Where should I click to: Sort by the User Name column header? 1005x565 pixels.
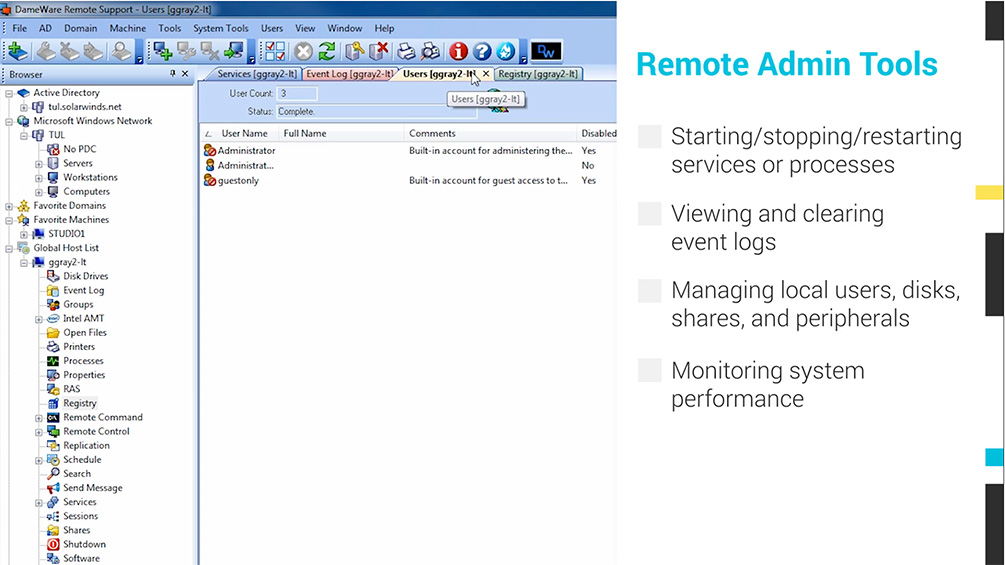tap(244, 133)
